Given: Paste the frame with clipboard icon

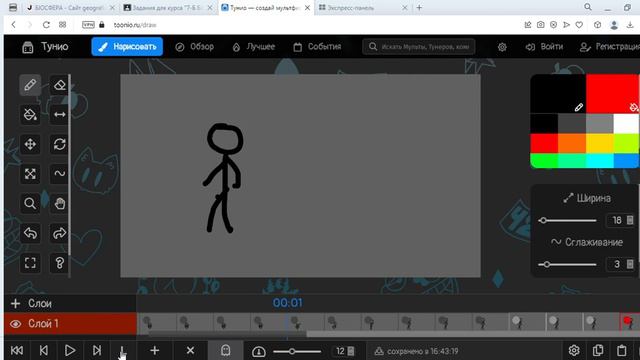Looking at the screenshot, I should (622, 351).
